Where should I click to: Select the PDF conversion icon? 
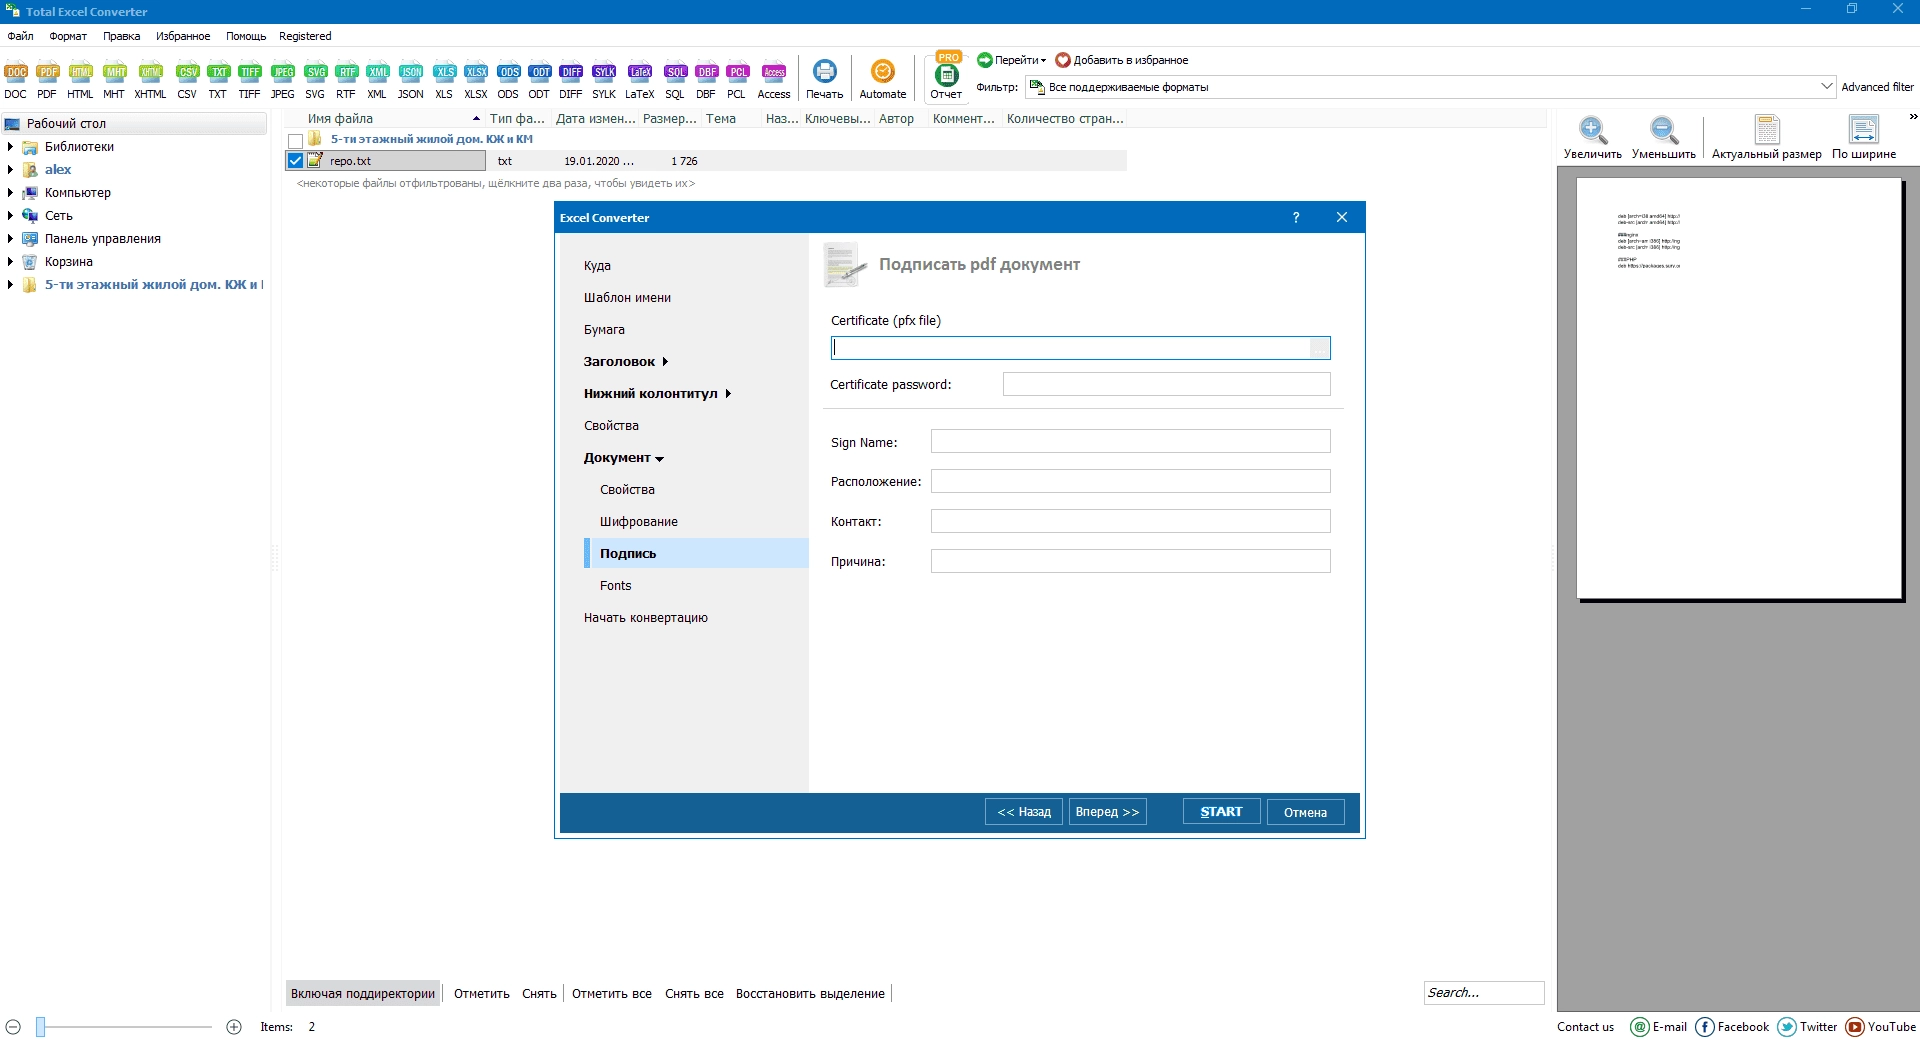[47, 80]
